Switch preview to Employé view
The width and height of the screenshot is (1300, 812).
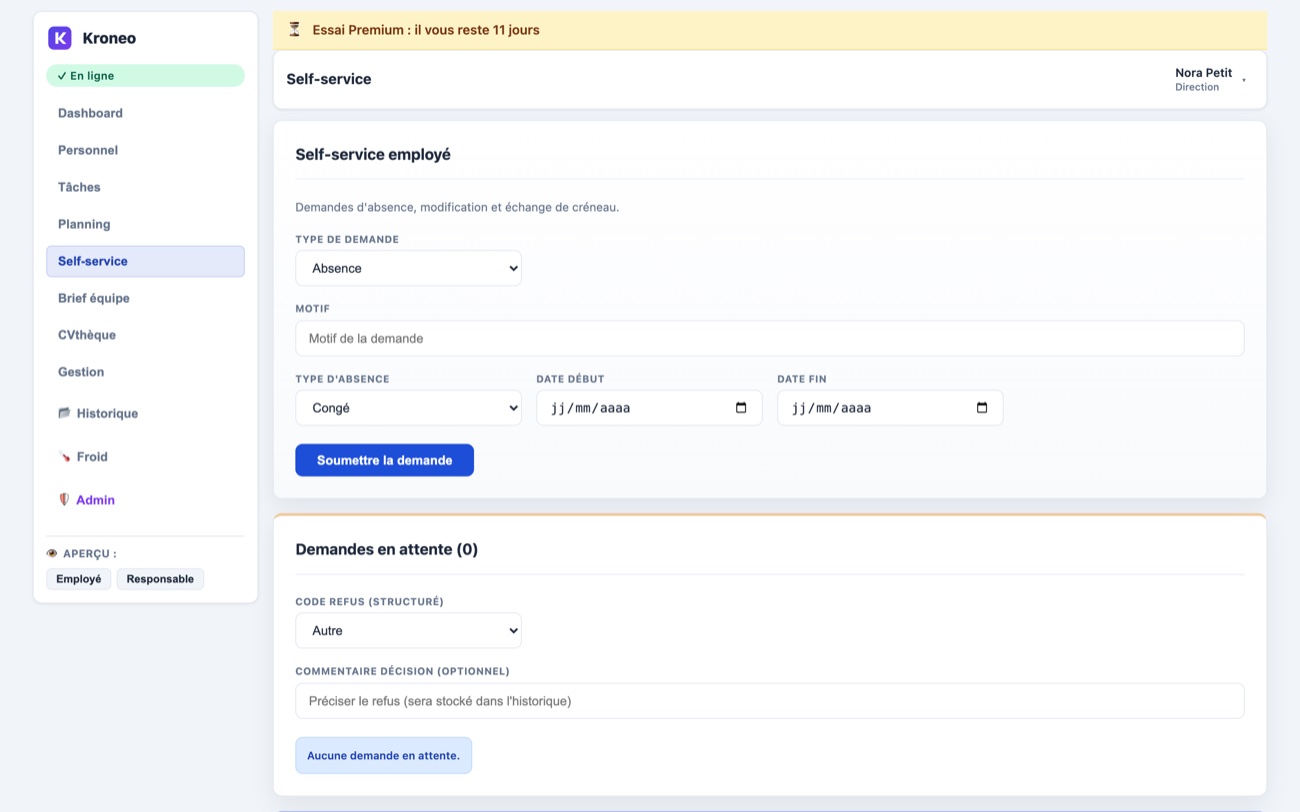pyautogui.click(x=79, y=579)
